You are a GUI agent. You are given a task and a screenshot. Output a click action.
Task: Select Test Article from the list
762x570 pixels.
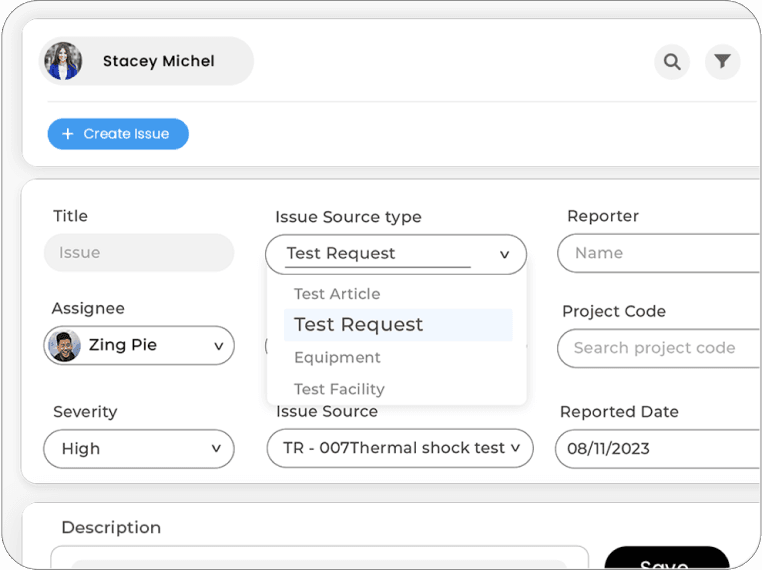[337, 294]
